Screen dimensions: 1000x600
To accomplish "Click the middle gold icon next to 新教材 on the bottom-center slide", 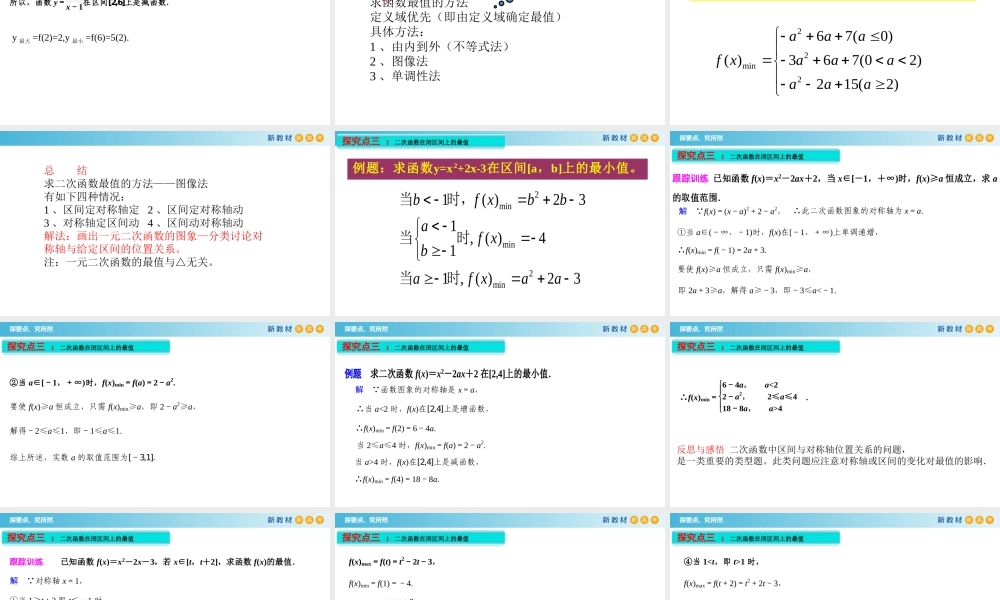I will pyautogui.click(x=644, y=519).
